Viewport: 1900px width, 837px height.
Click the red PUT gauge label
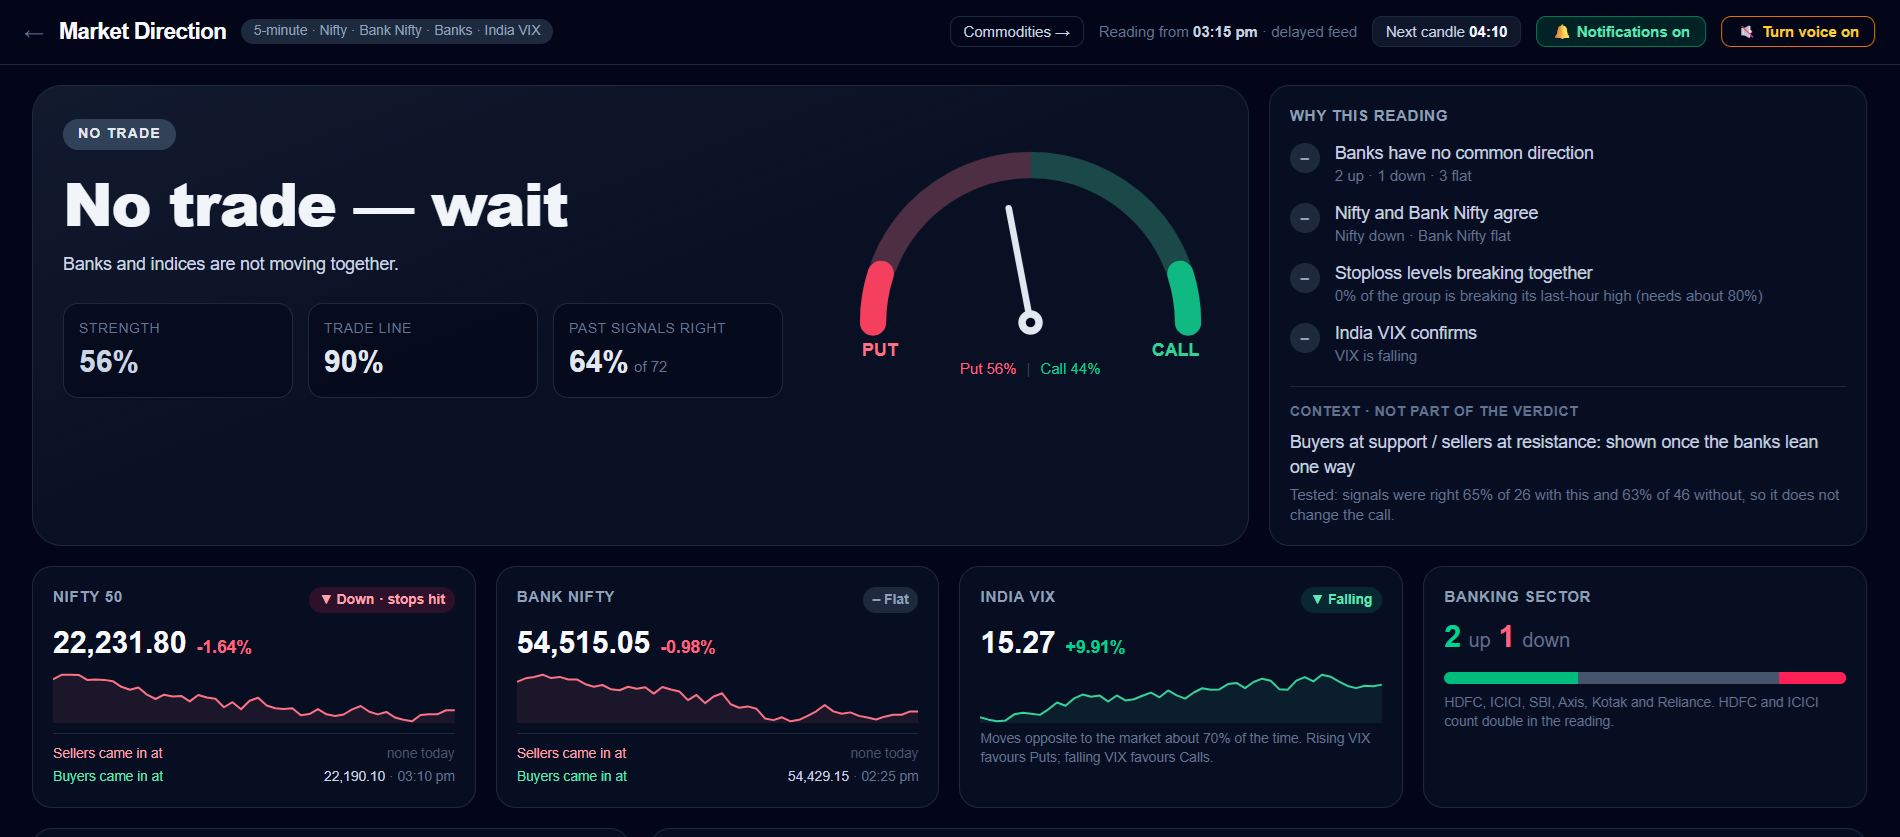(x=880, y=350)
